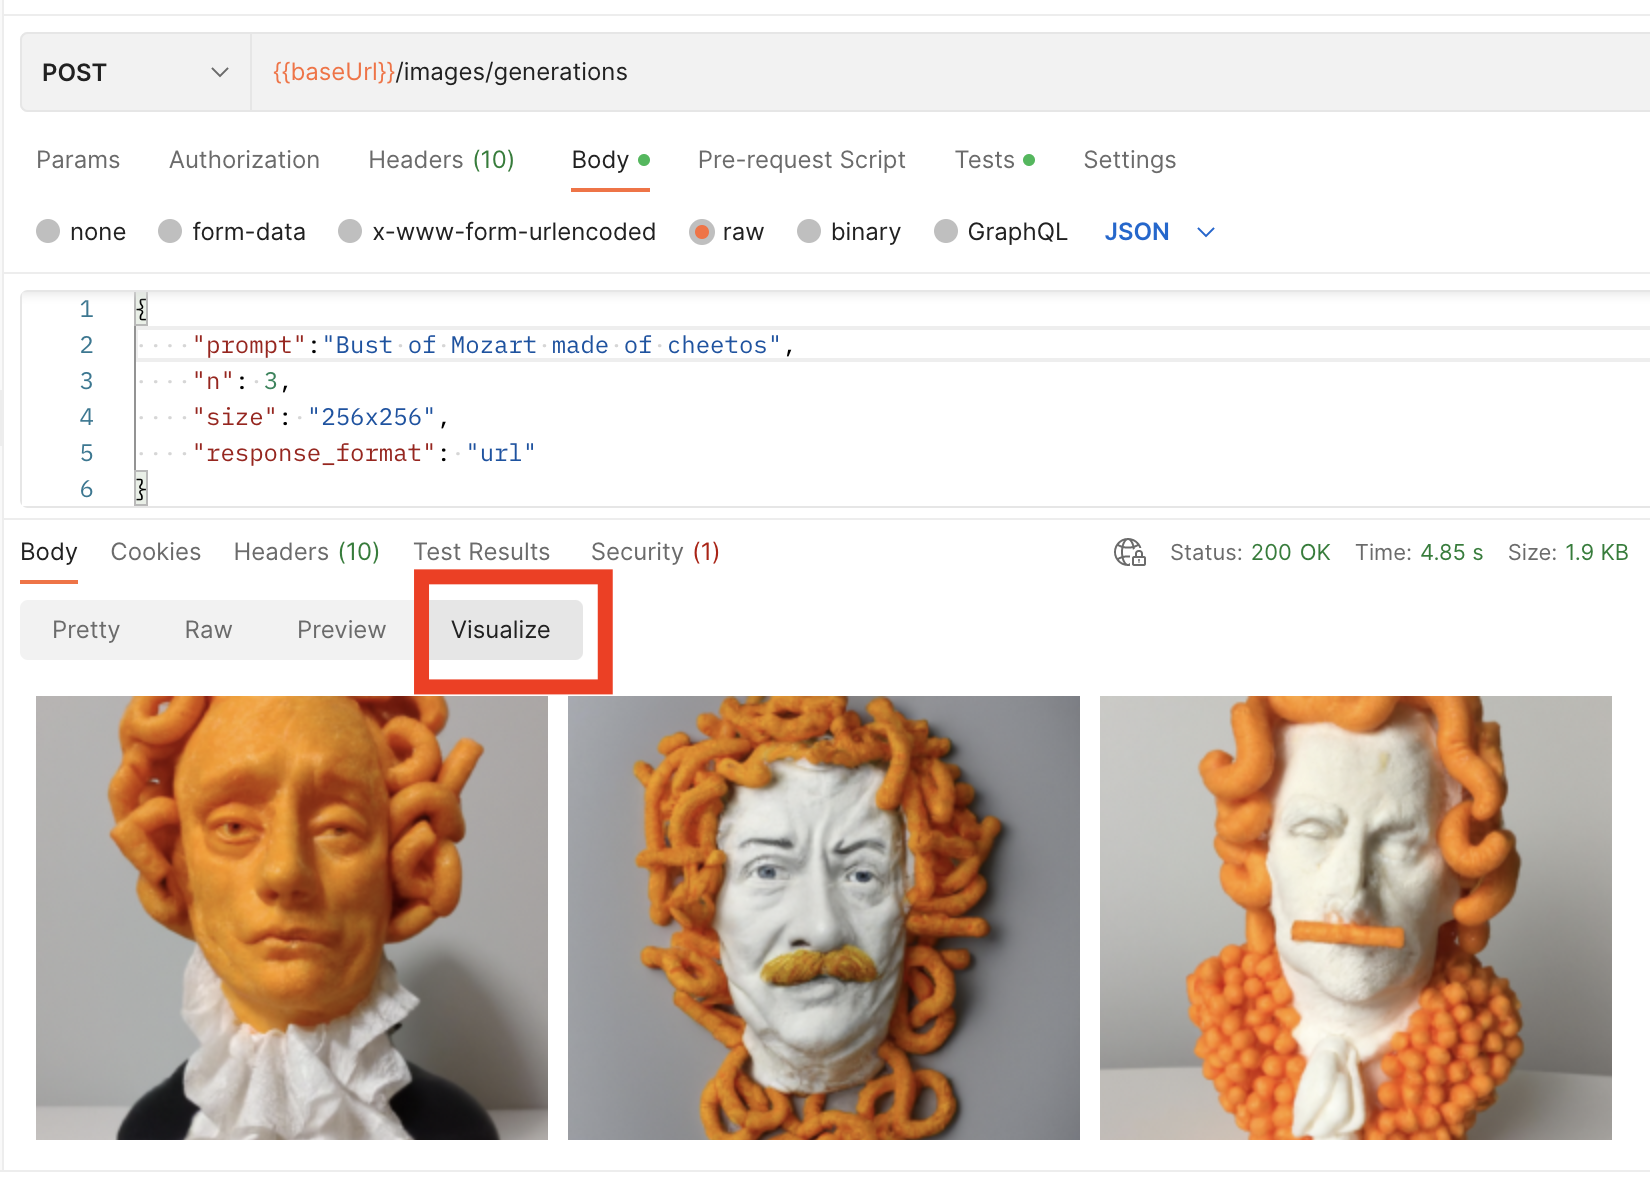Choose the form-data radio option

click(170, 232)
